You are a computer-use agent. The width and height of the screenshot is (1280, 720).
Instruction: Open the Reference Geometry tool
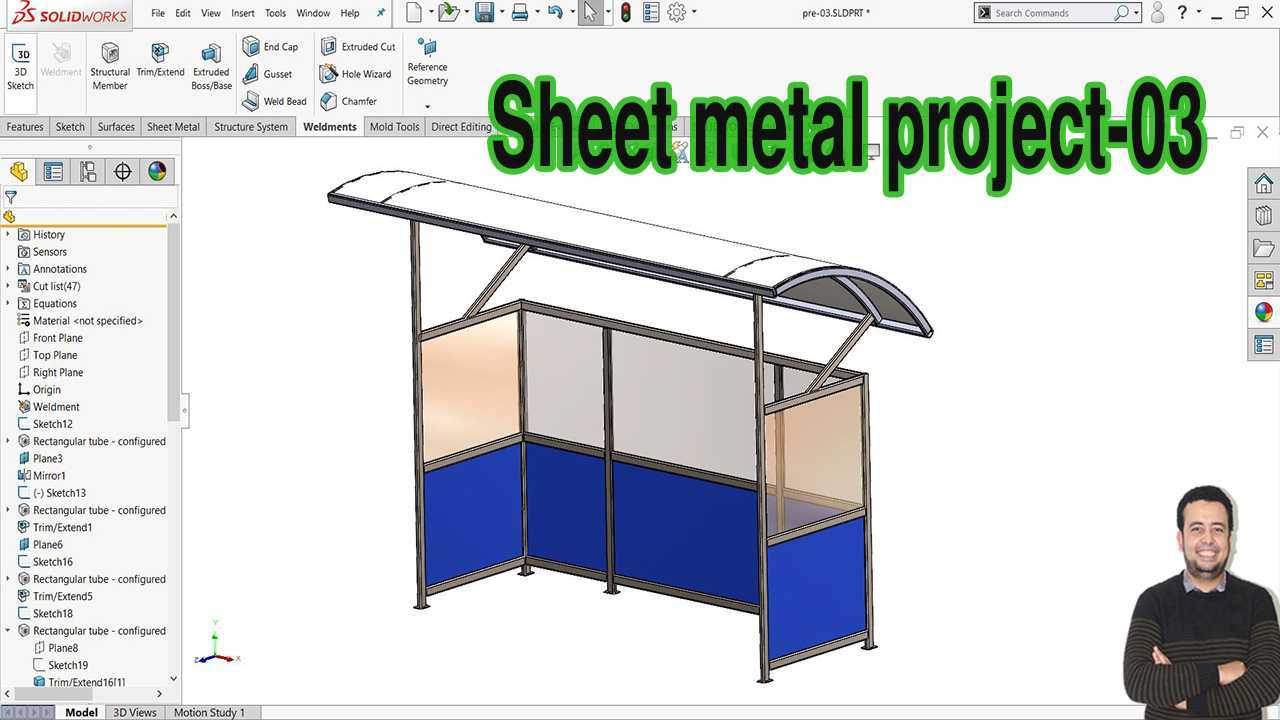pyautogui.click(x=427, y=62)
